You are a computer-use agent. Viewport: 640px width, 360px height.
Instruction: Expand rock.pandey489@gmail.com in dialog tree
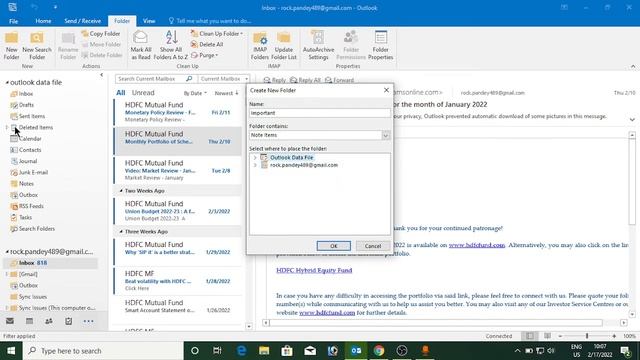(255, 165)
